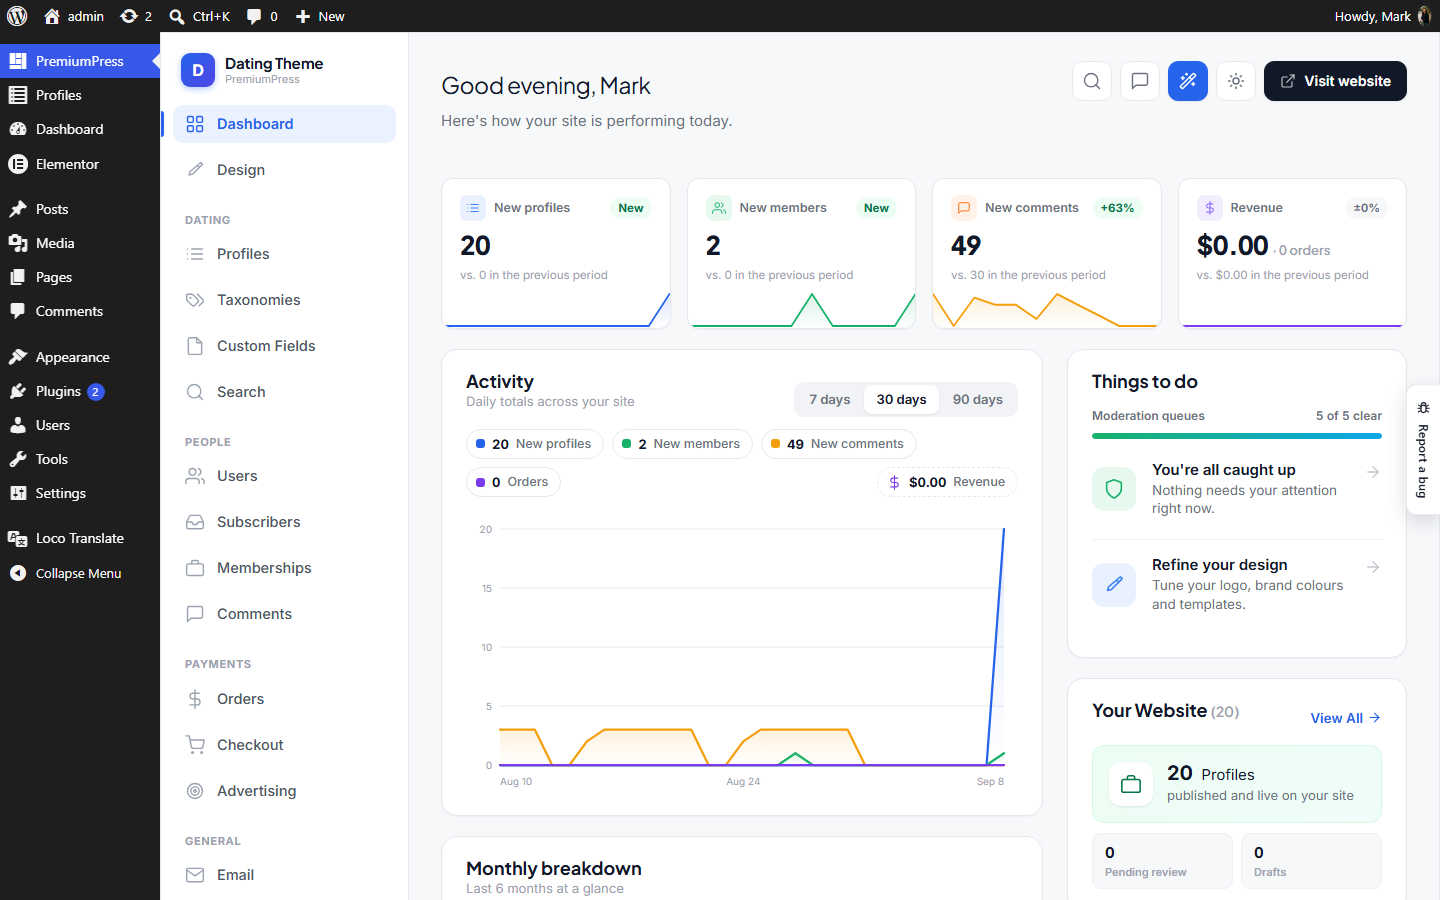Image resolution: width=1440 pixels, height=900 pixels.
Task: Click the Report a bug tab
Action: [x=1423, y=450]
